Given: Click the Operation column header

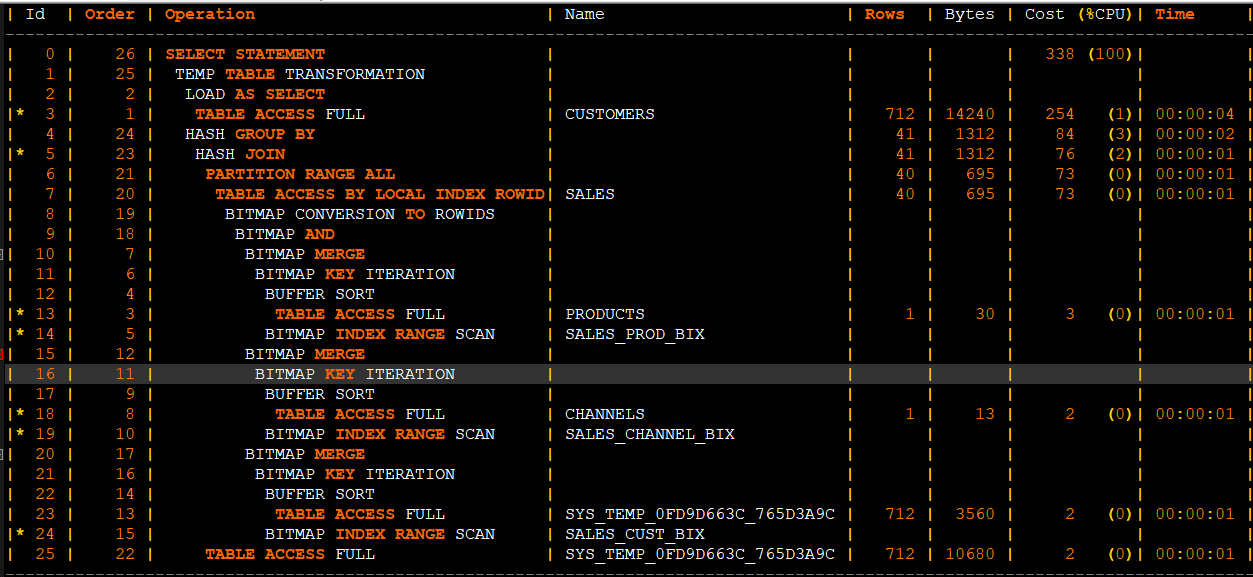Looking at the screenshot, I should pyautogui.click(x=210, y=14).
